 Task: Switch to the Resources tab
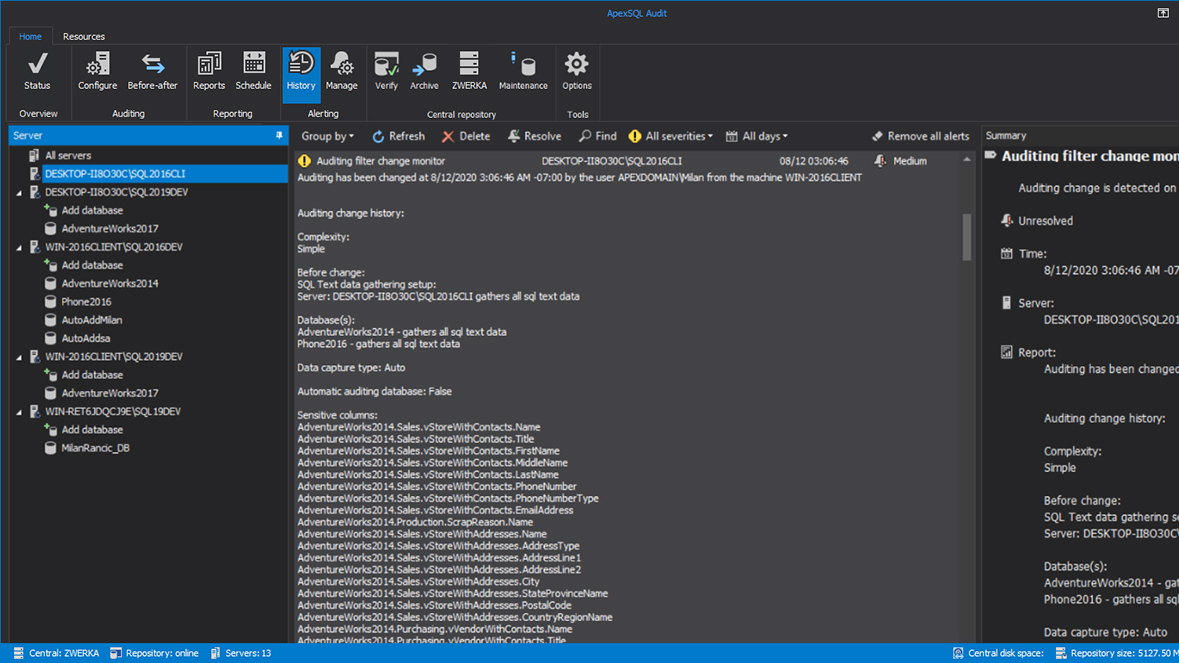(83, 36)
